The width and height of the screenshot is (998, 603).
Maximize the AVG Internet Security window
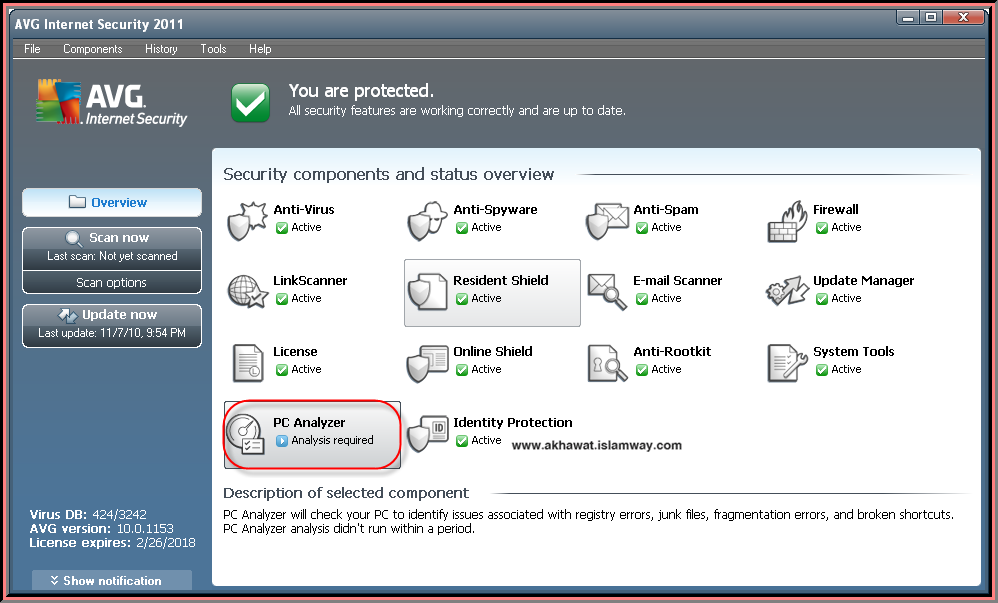pyautogui.click(x=931, y=18)
